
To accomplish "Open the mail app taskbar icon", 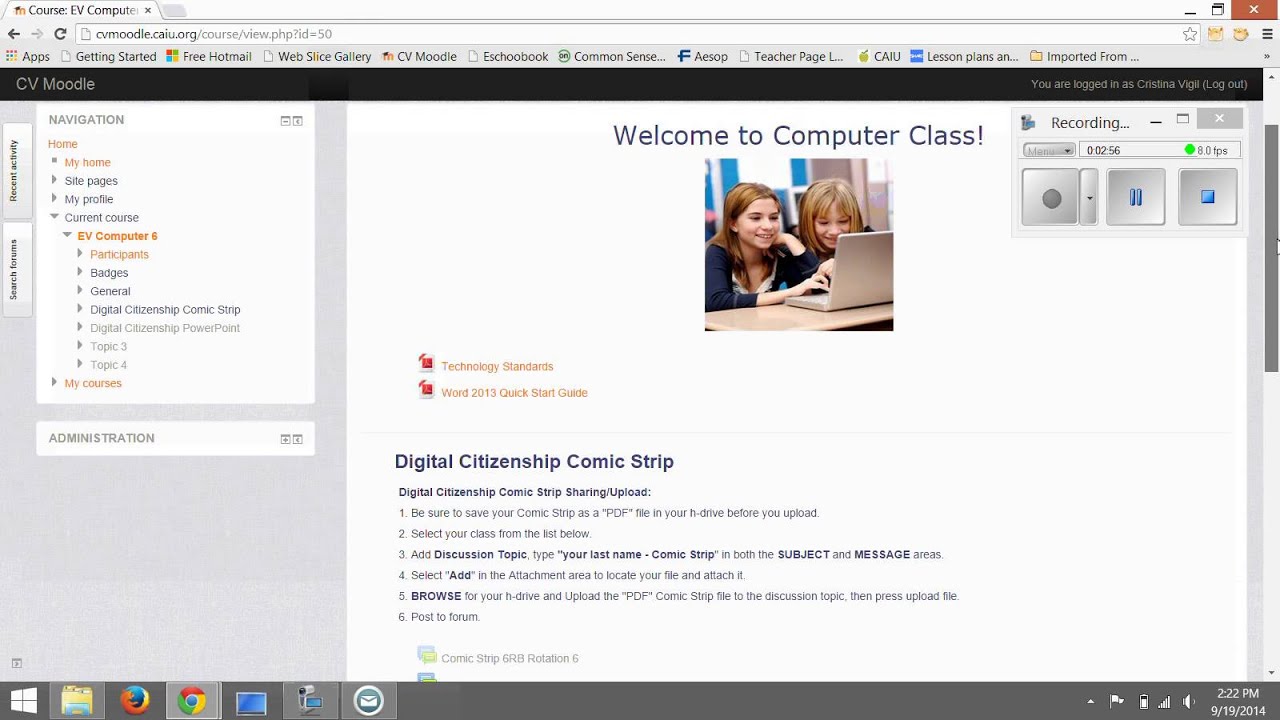I will 368,701.
